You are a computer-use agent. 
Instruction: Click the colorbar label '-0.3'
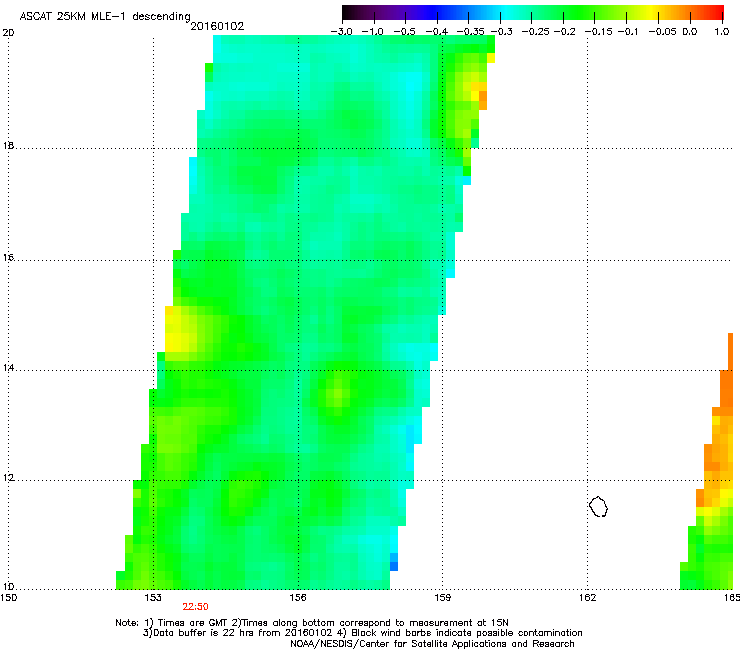pyautogui.click(x=502, y=32)
